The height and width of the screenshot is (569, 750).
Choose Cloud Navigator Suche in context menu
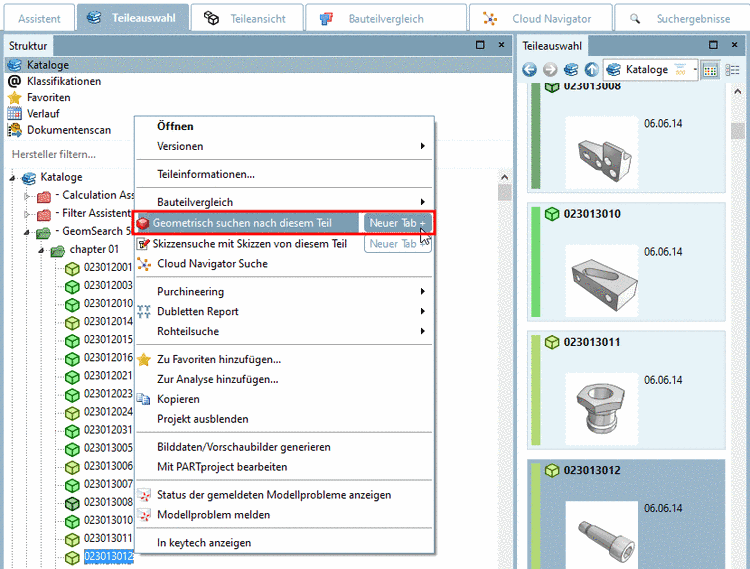(212, 264)
